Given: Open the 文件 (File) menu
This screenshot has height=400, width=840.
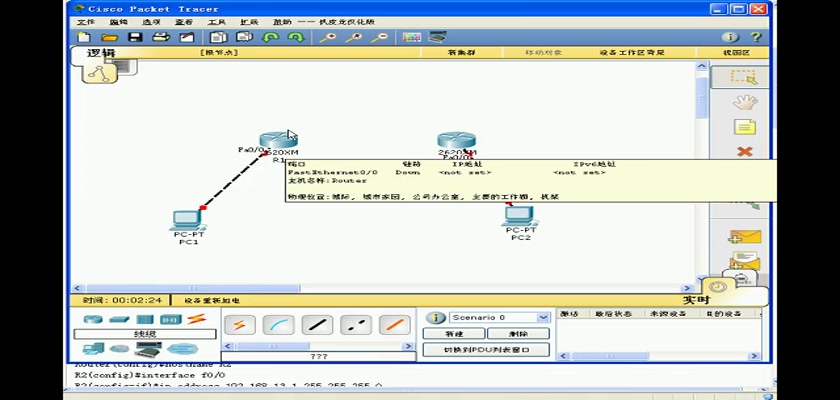Looking at the screenshot, I should (86, 22).
